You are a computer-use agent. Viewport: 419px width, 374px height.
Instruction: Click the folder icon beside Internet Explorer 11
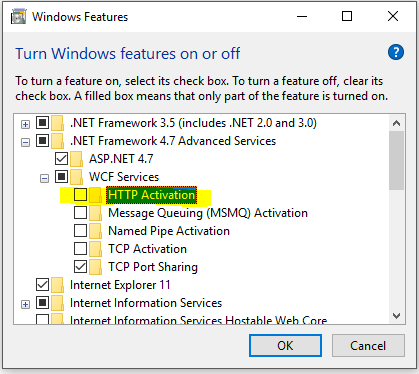pos(57,285)
